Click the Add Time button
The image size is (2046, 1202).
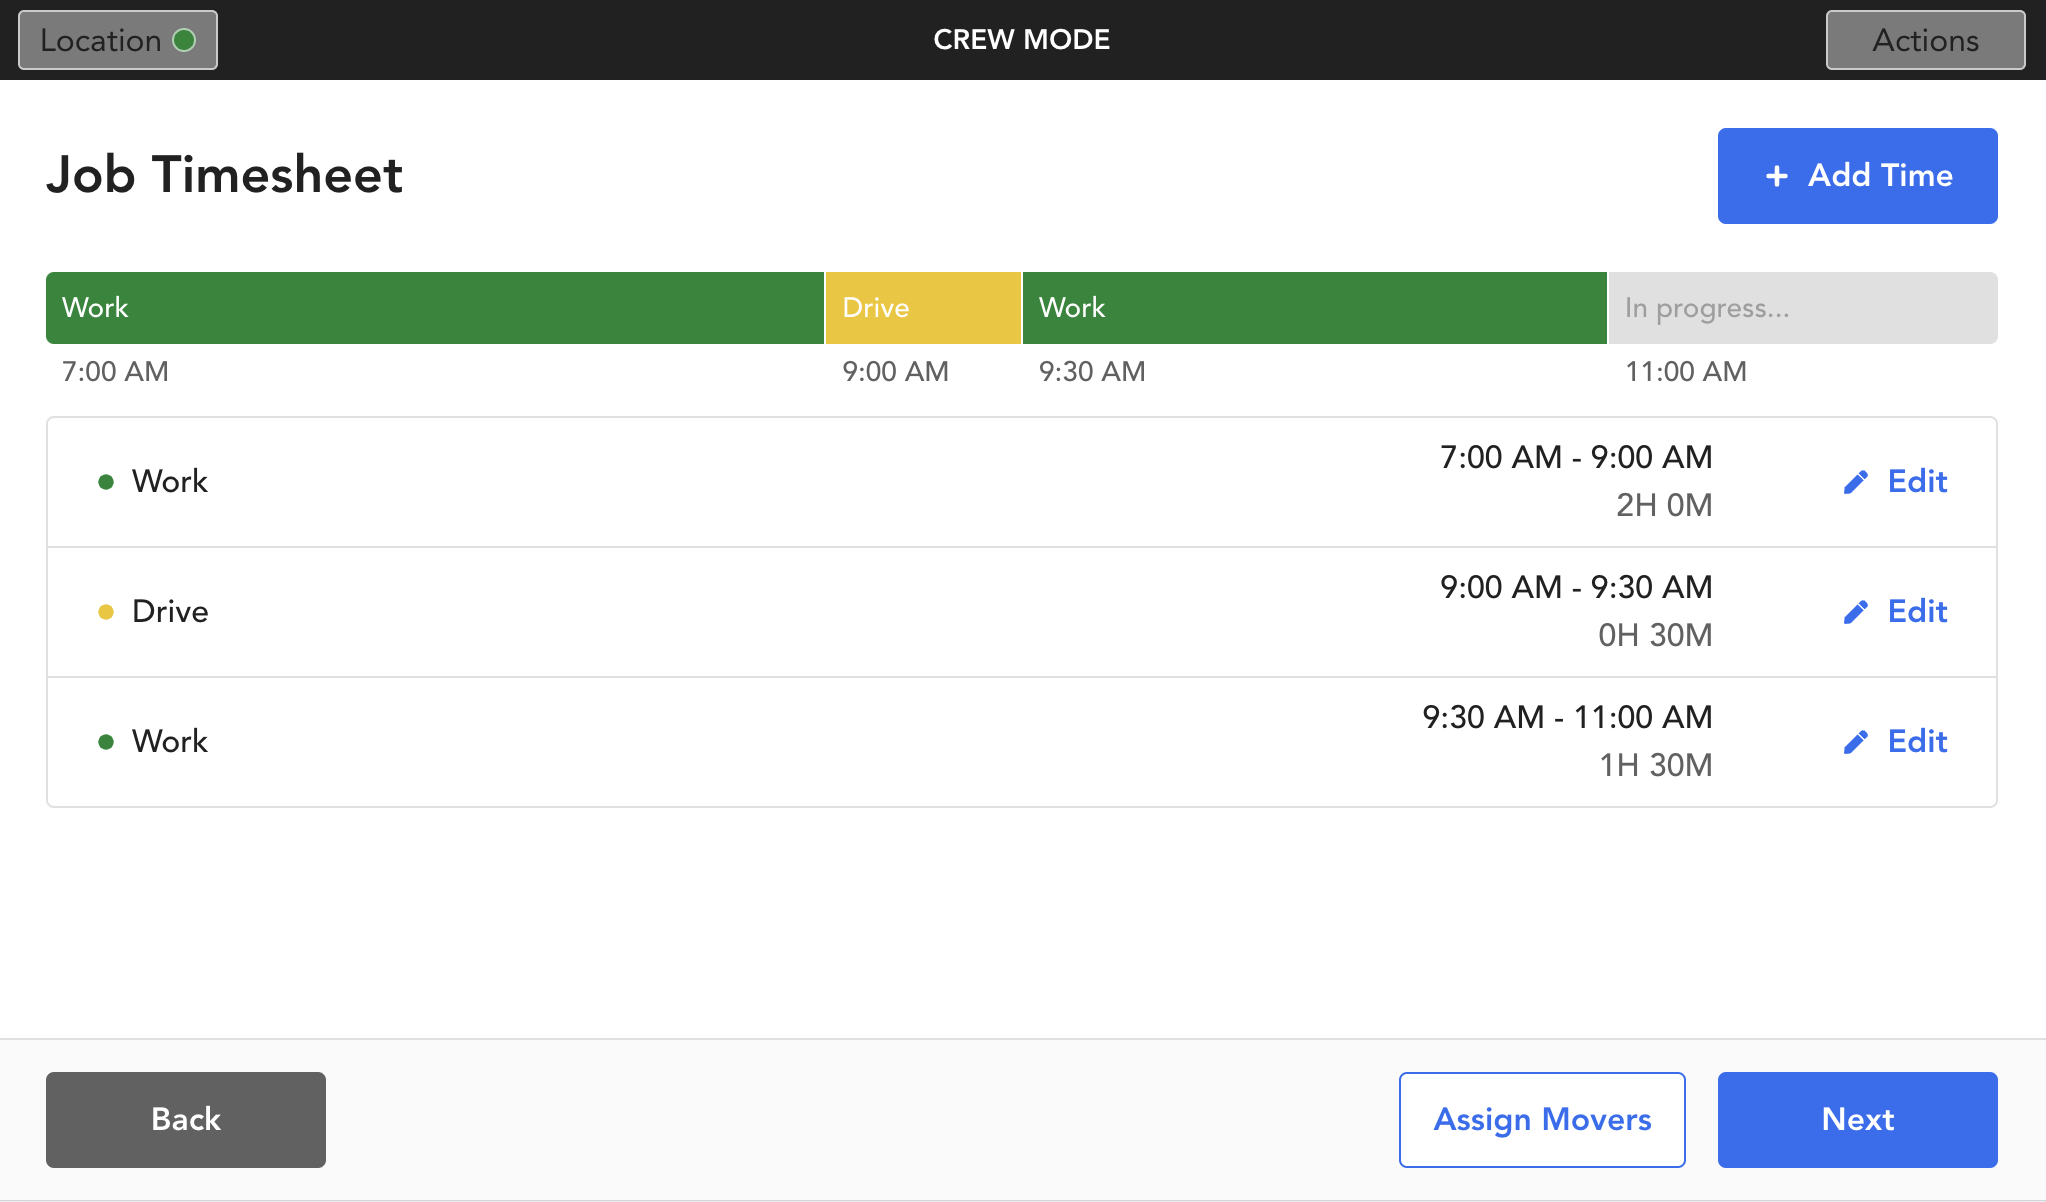(x=1857, y=176)
